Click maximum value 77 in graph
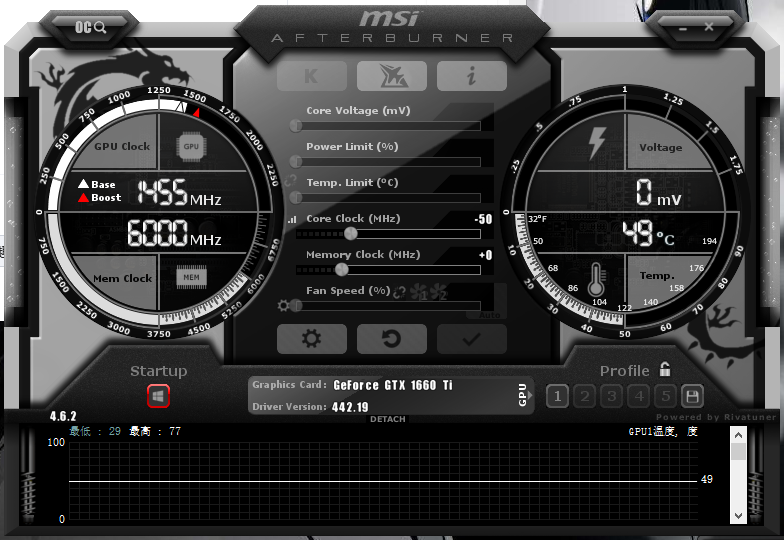This screenshot has height=540, width=784. pos(174,431)
